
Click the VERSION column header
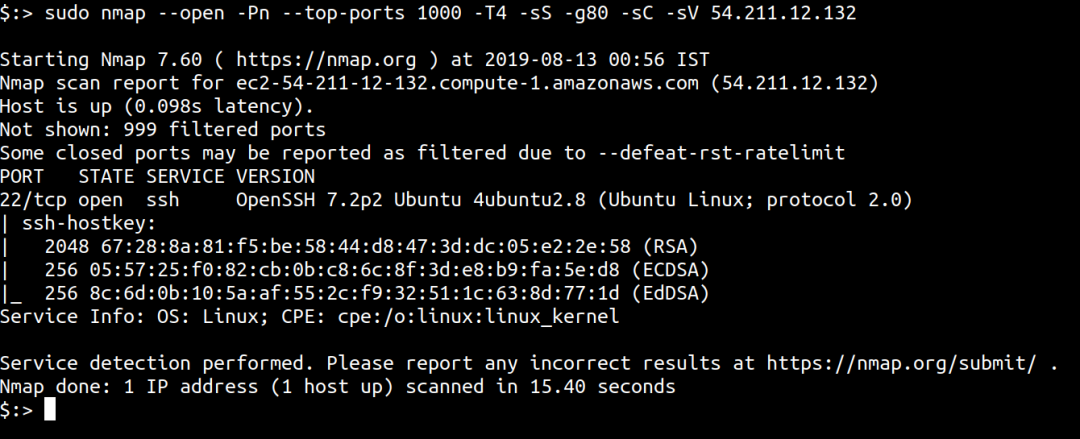click(276, 176)
